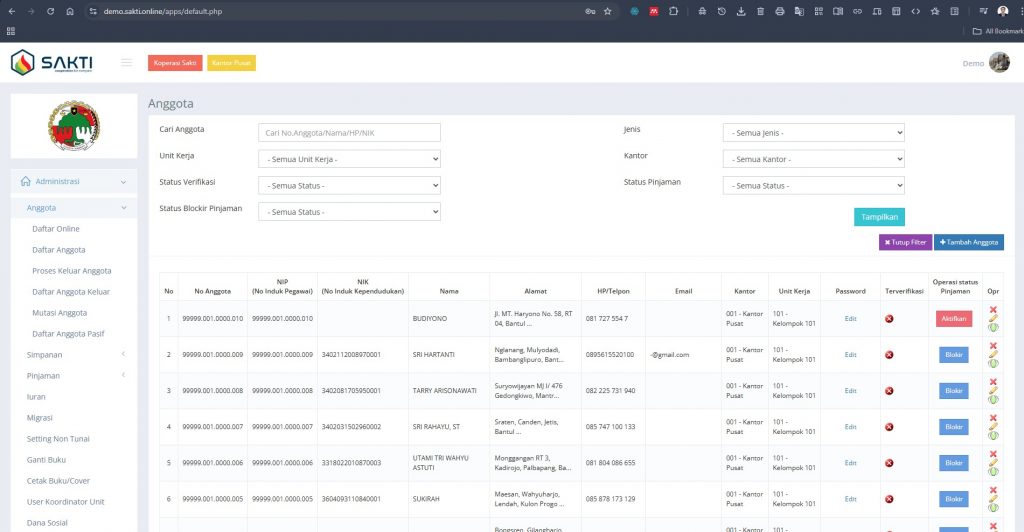
Task: Click the Tampilkan button
Action: point(879,217)
